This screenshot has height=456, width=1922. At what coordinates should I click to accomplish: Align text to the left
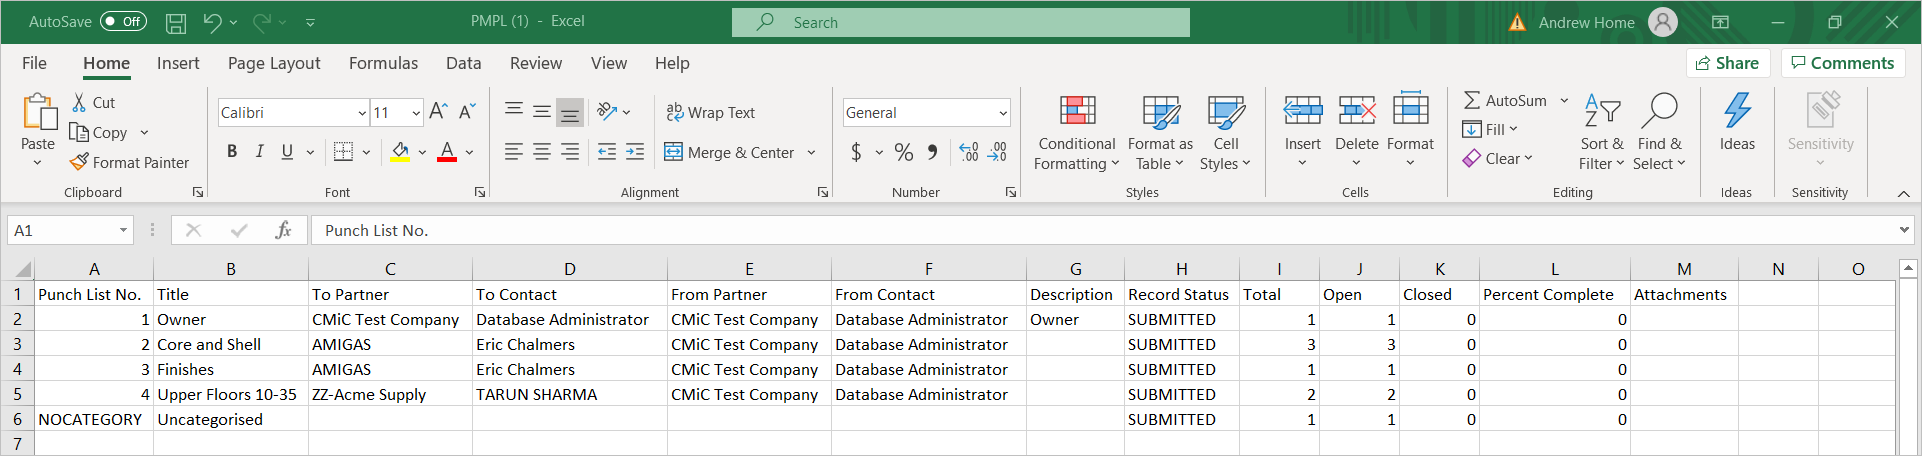(514, 152)
